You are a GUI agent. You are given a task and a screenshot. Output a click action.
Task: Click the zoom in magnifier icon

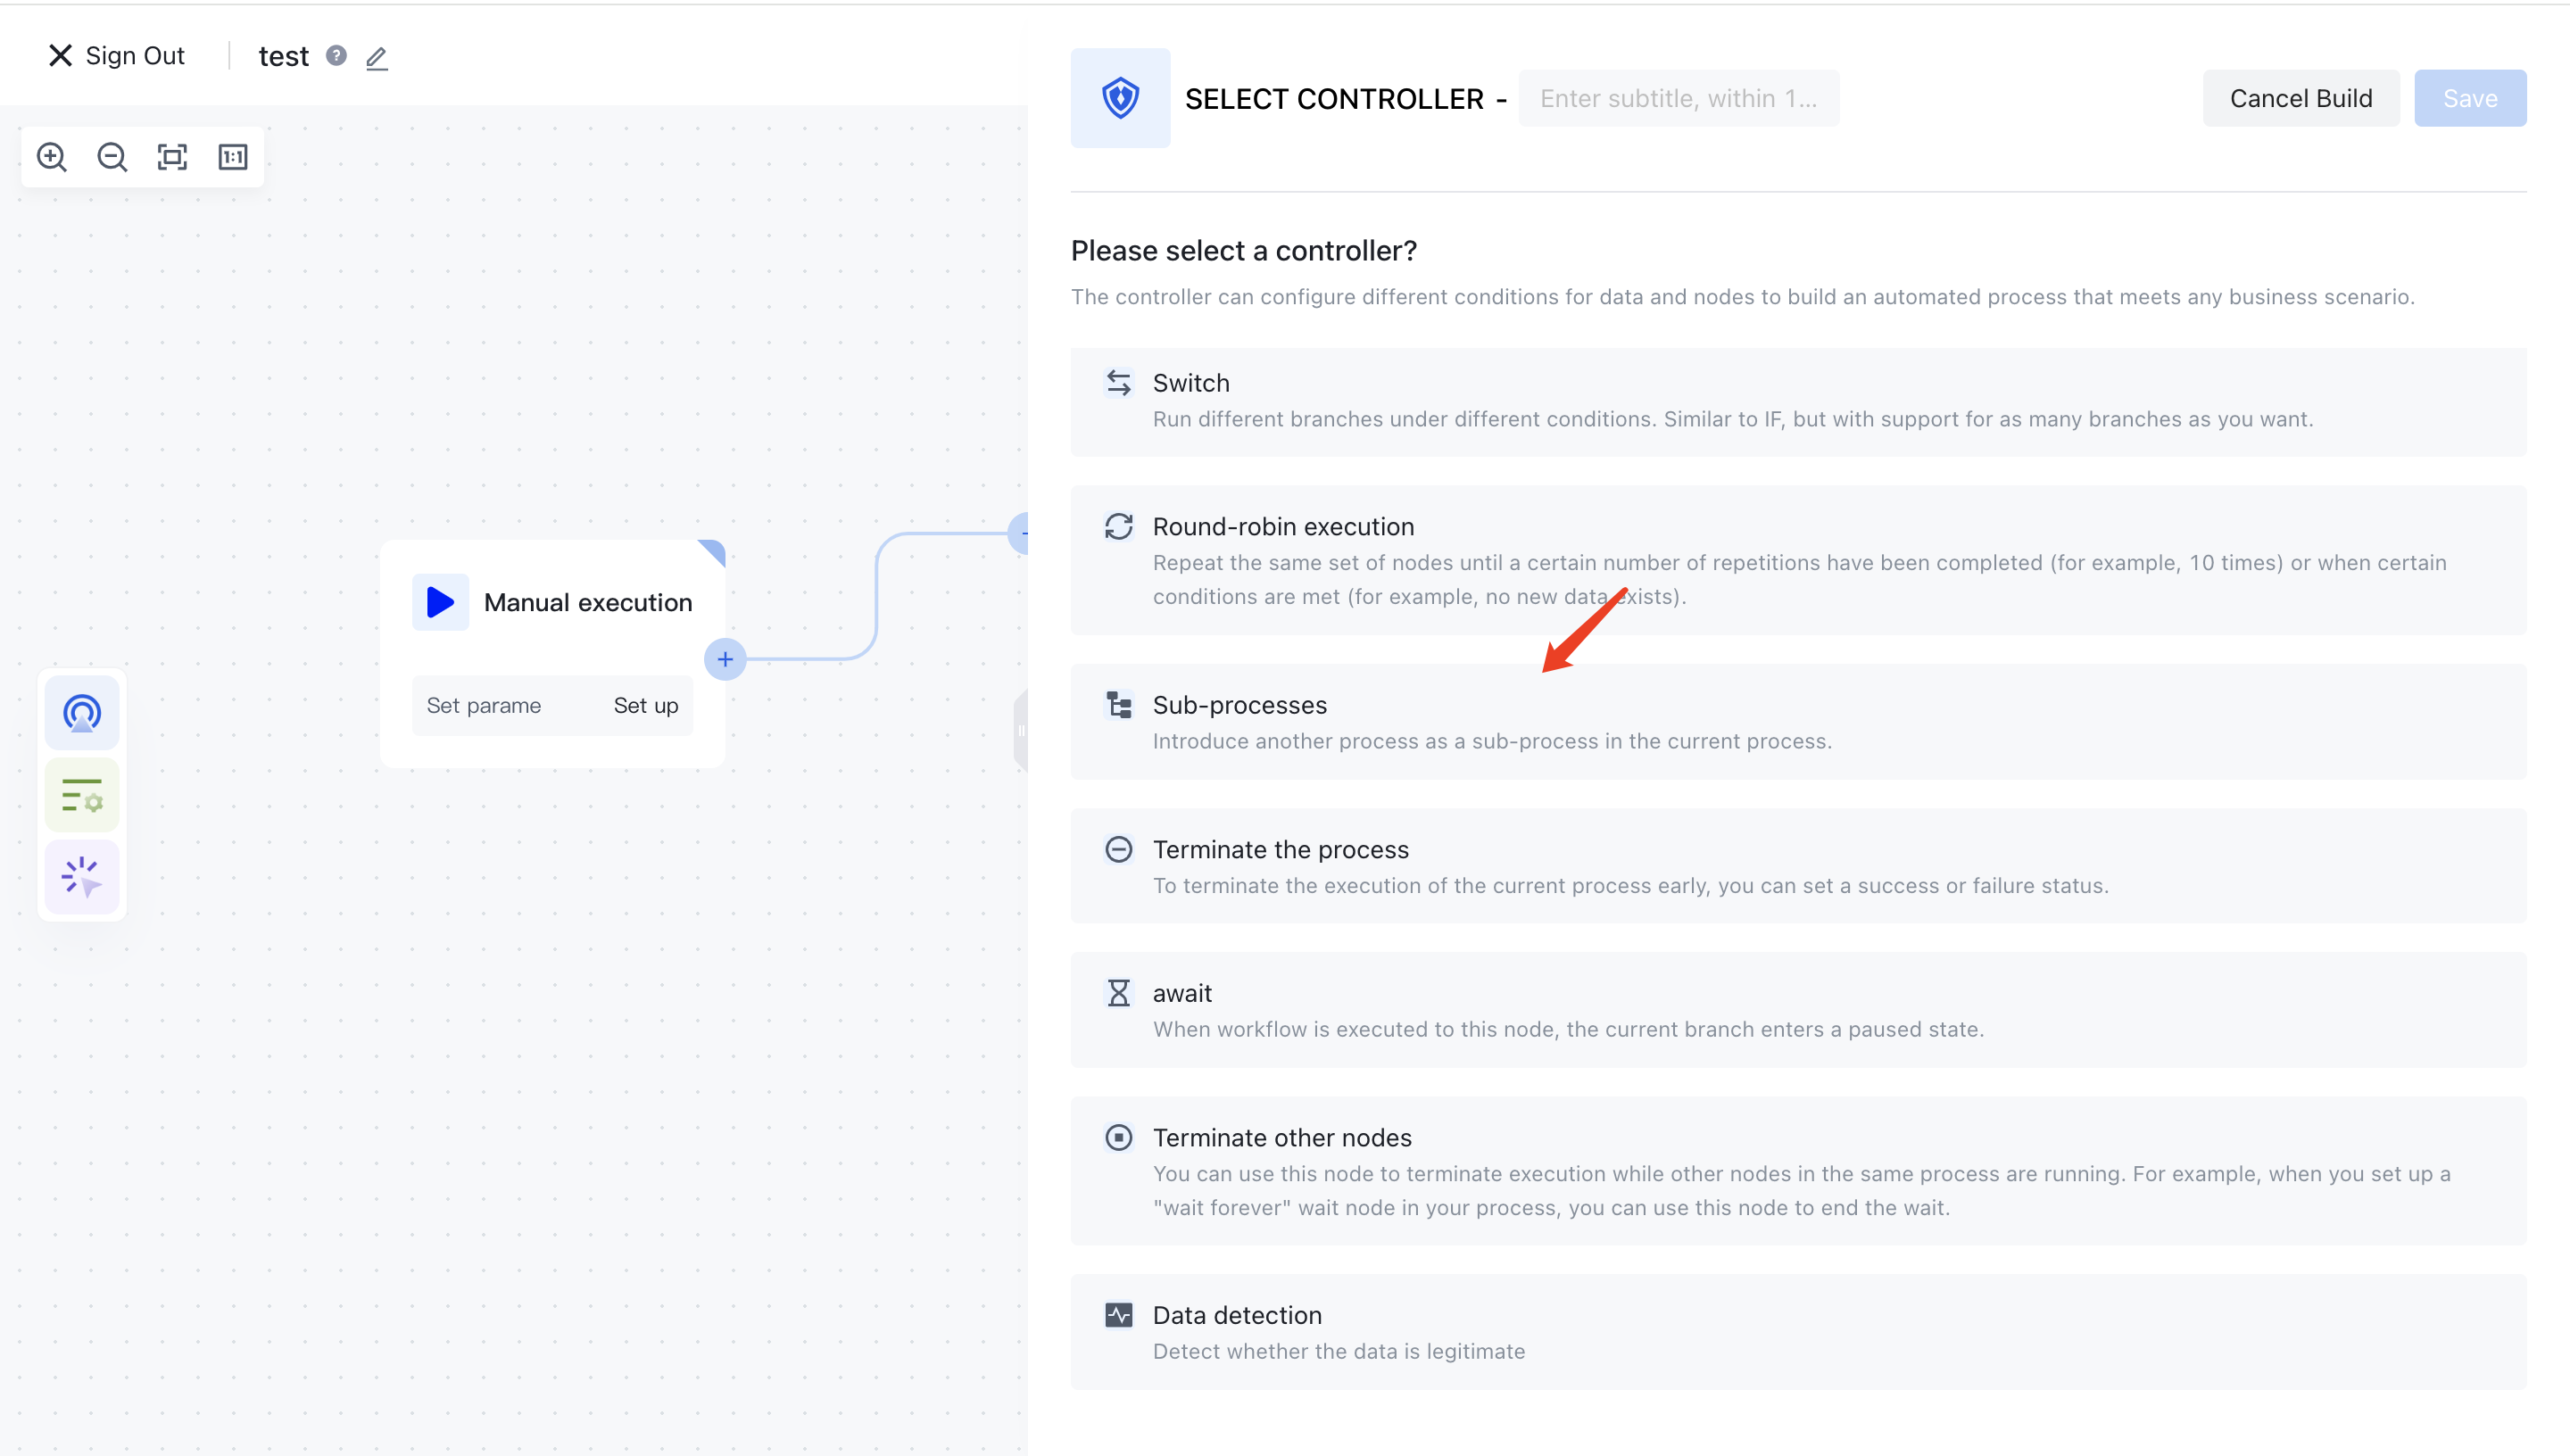click(x=52, y=157)
